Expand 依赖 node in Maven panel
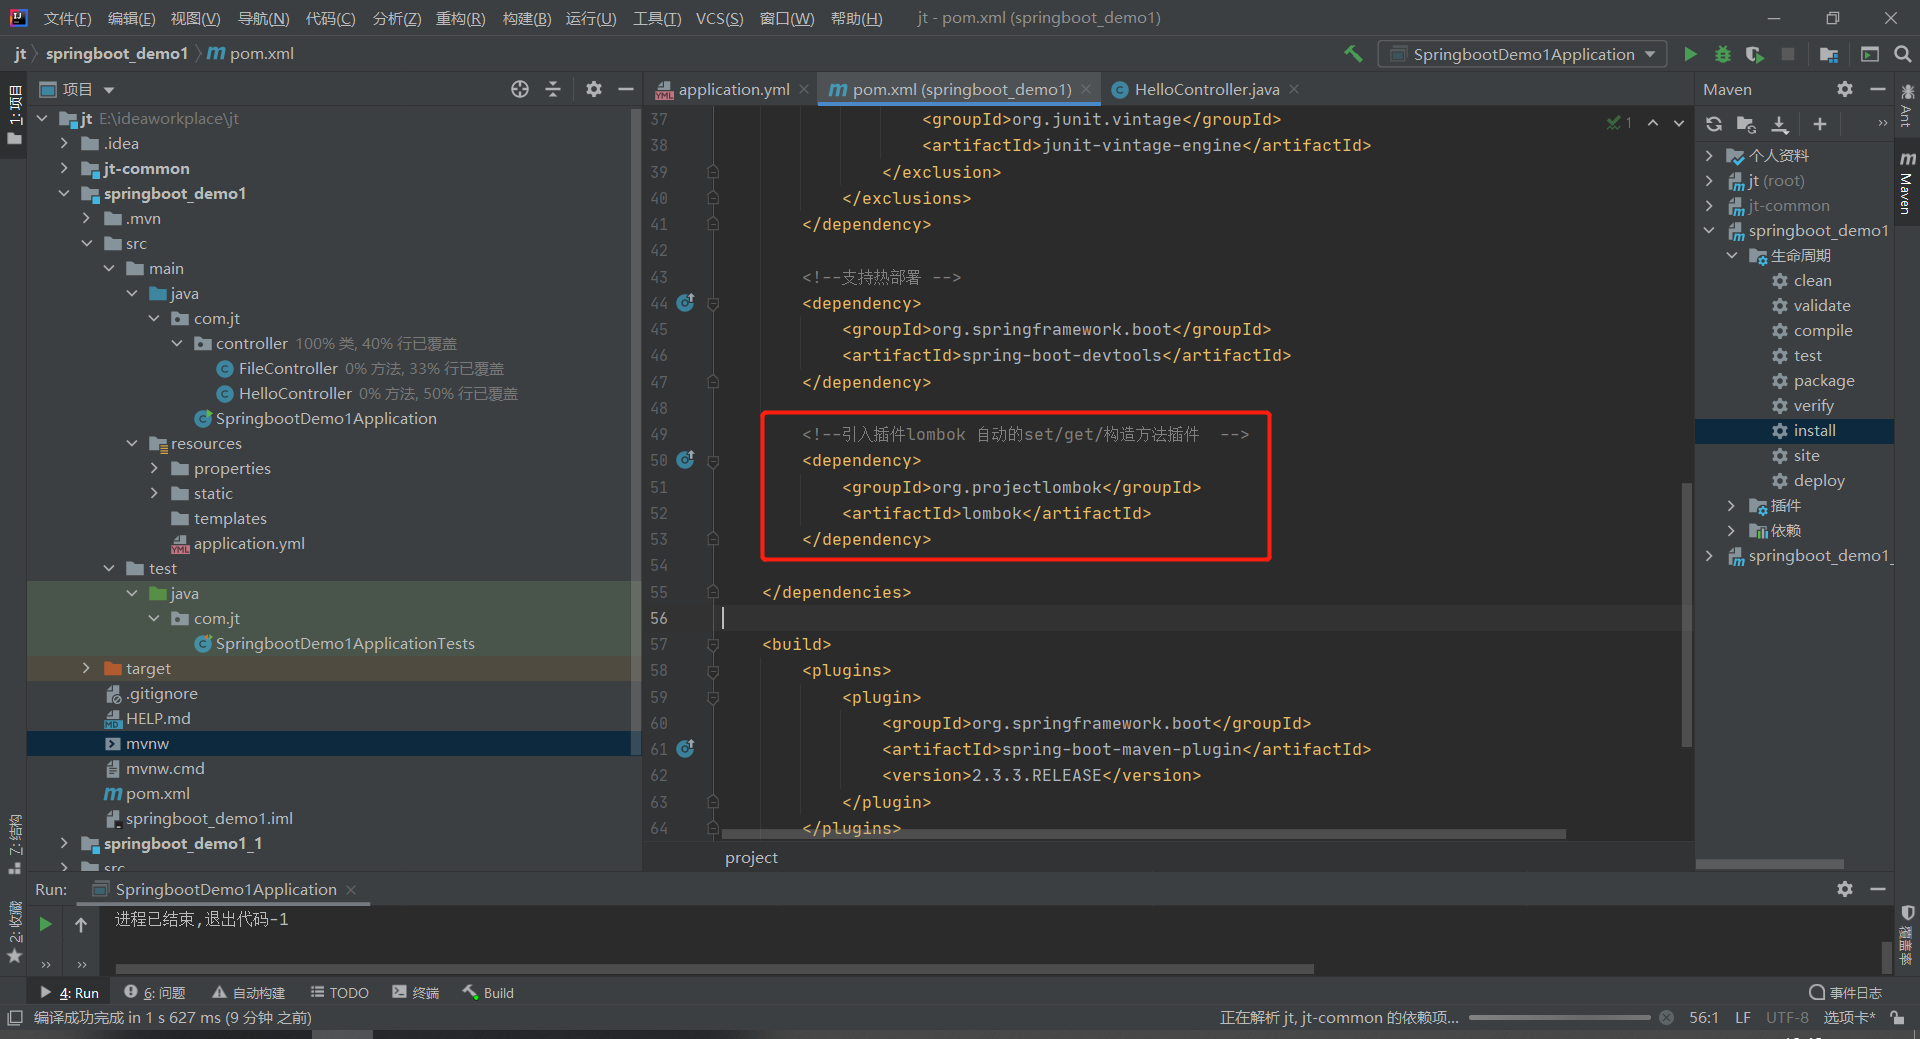 pyautogui.click(x=1732, y=530)
